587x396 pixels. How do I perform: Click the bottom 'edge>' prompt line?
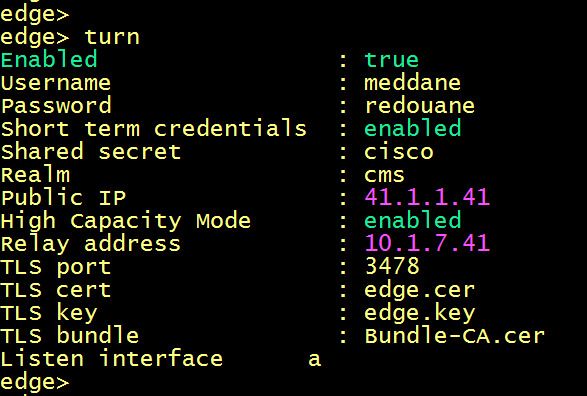coord(35,383)
